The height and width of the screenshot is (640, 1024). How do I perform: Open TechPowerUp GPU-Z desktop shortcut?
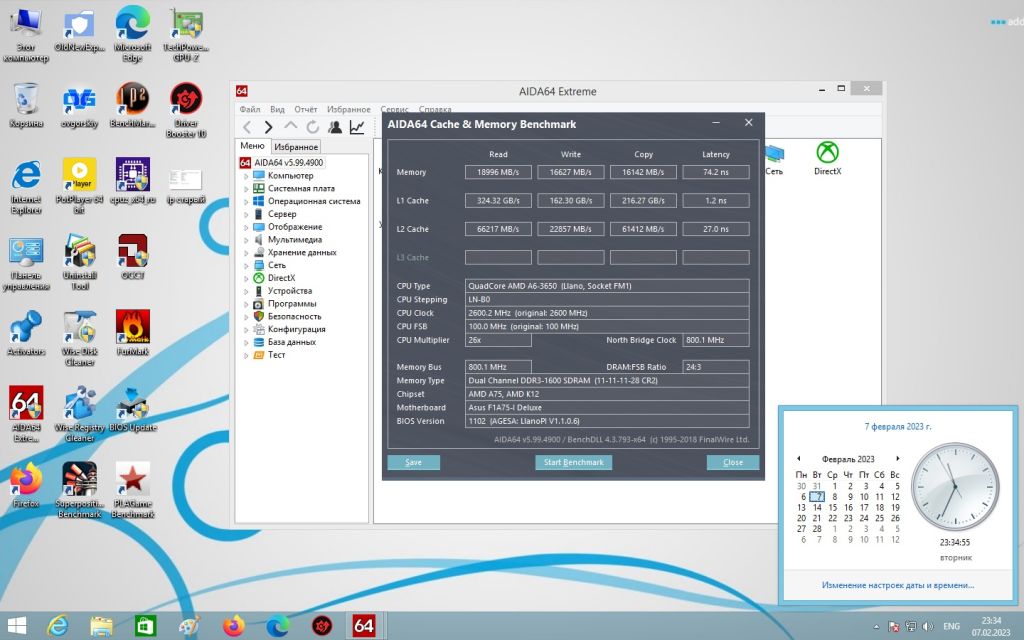pyautogui.click(x=186, y=34)
